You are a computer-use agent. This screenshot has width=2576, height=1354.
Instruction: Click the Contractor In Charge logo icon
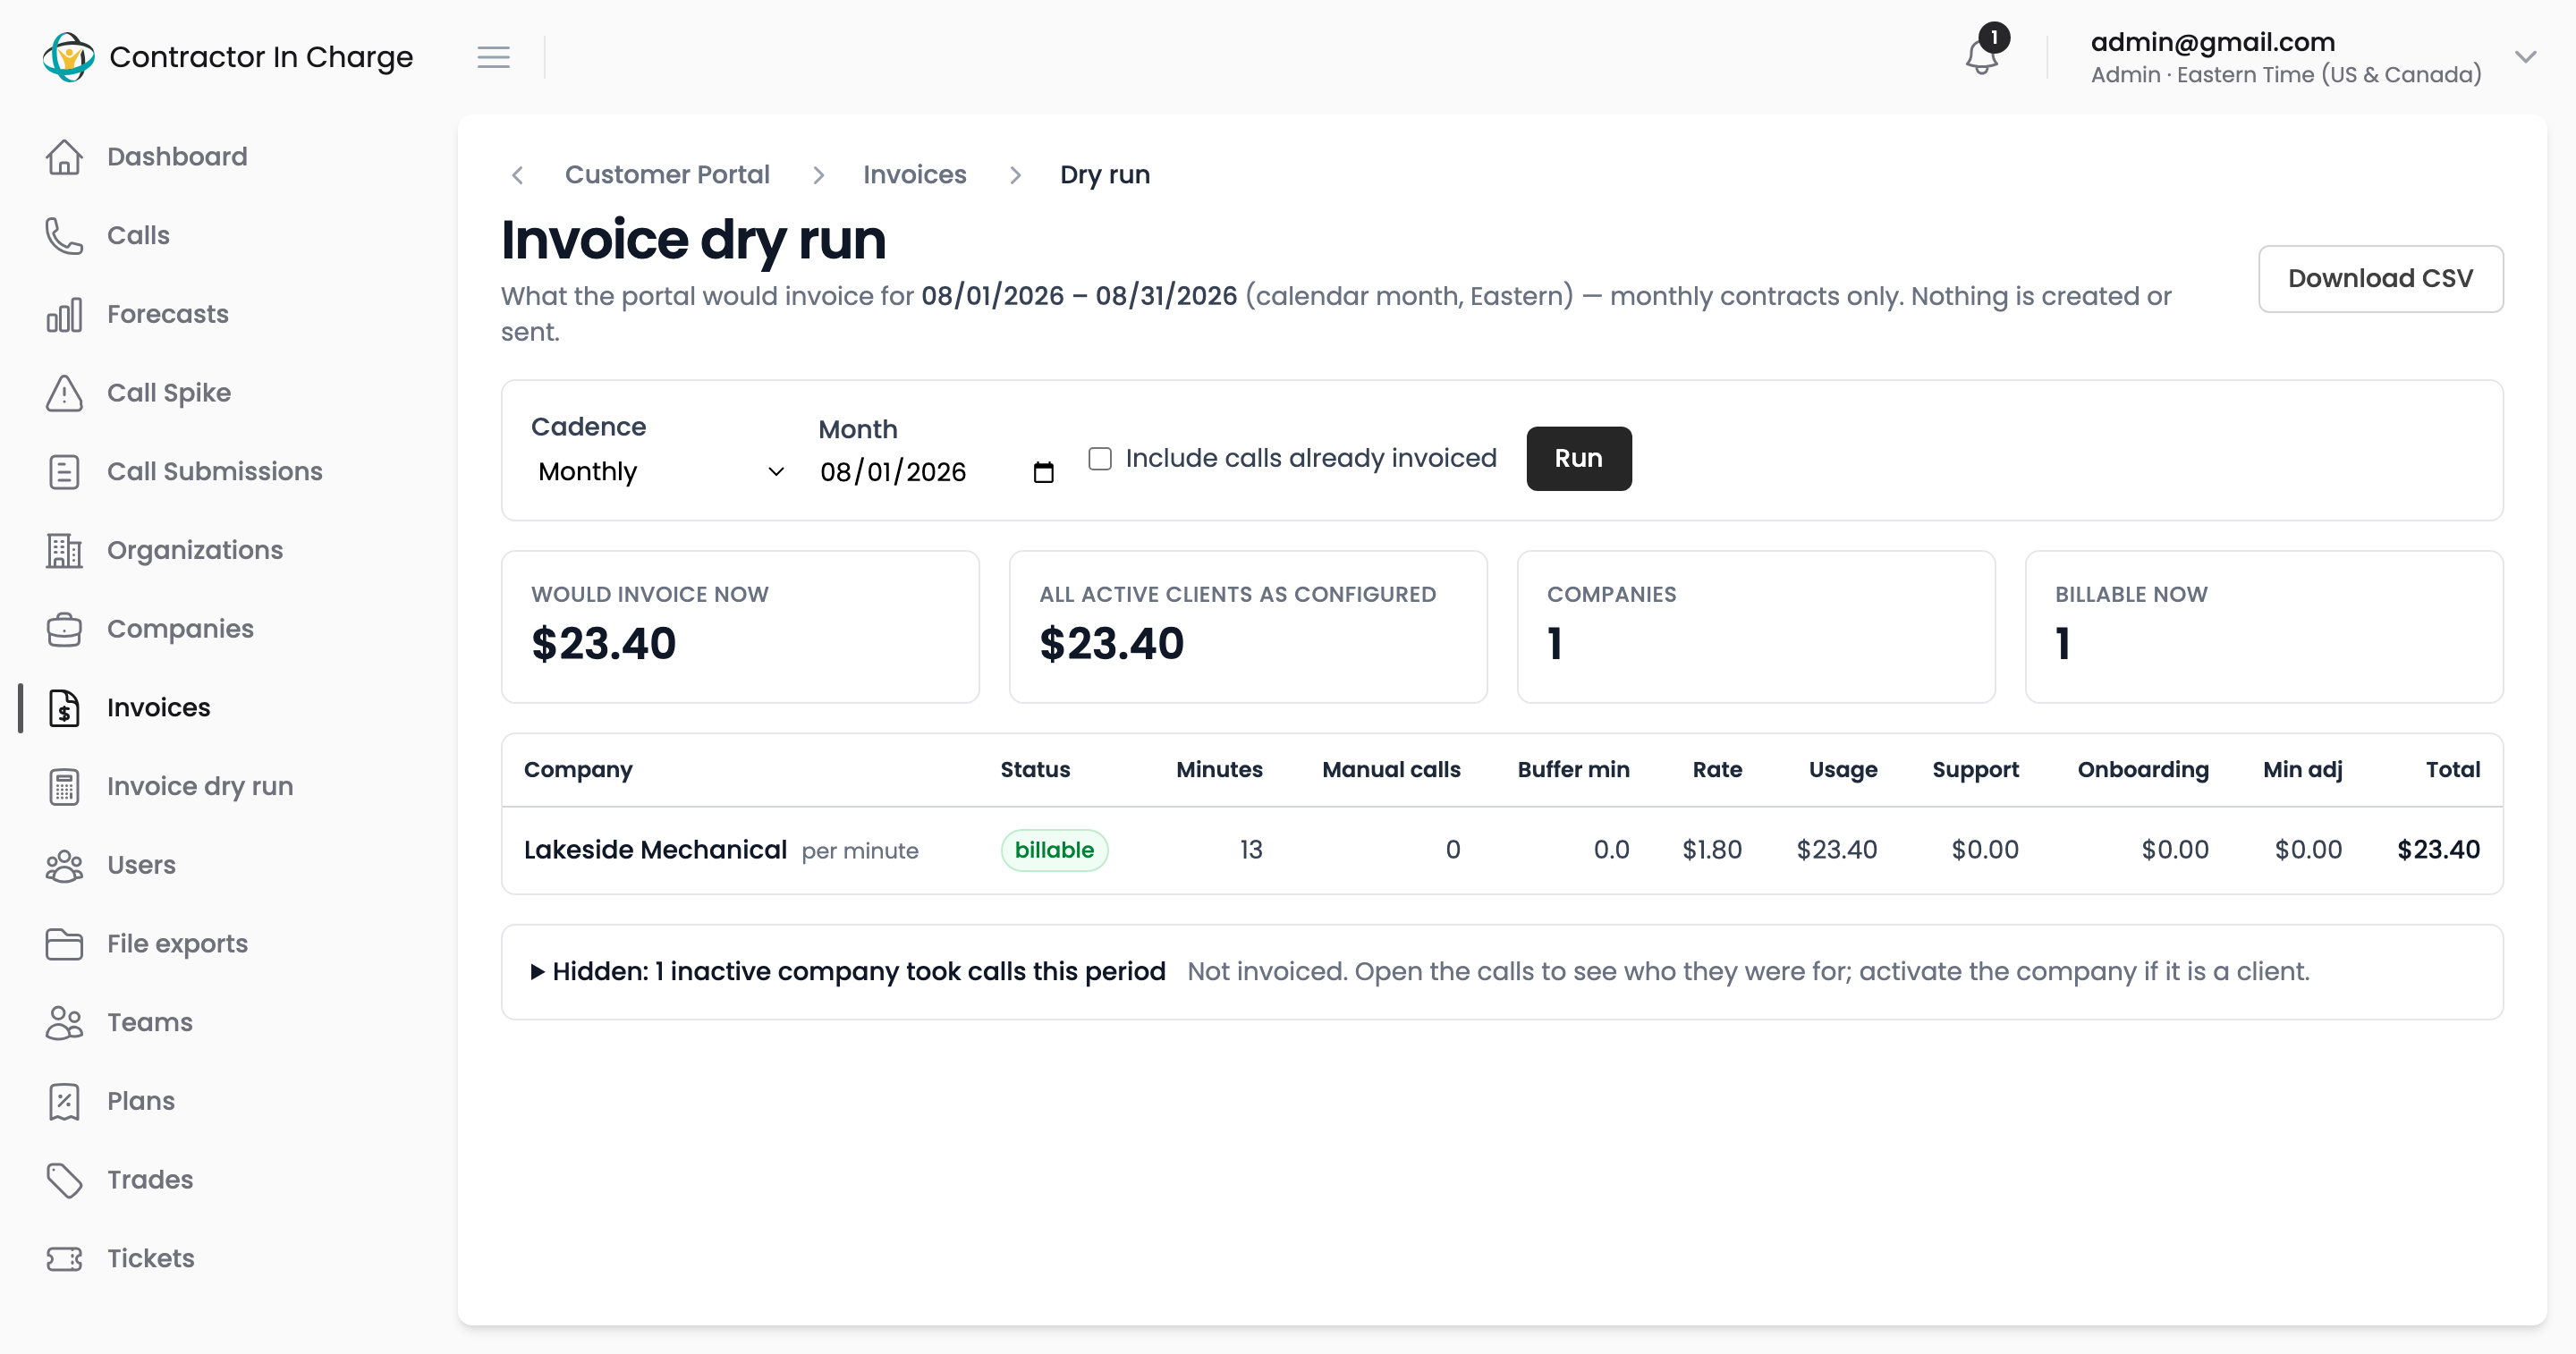[x=69, y=57]
